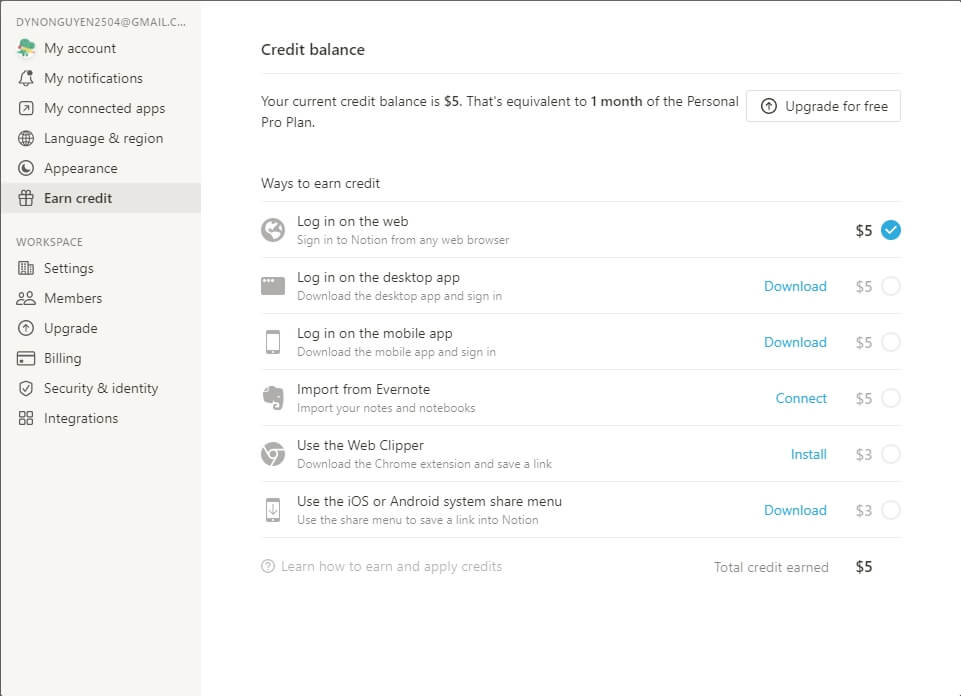Image resolution: width=961 pixels, height=696 pixels.
Task: Click the desktop window icon for desktop app
Action: click(273, 286)
